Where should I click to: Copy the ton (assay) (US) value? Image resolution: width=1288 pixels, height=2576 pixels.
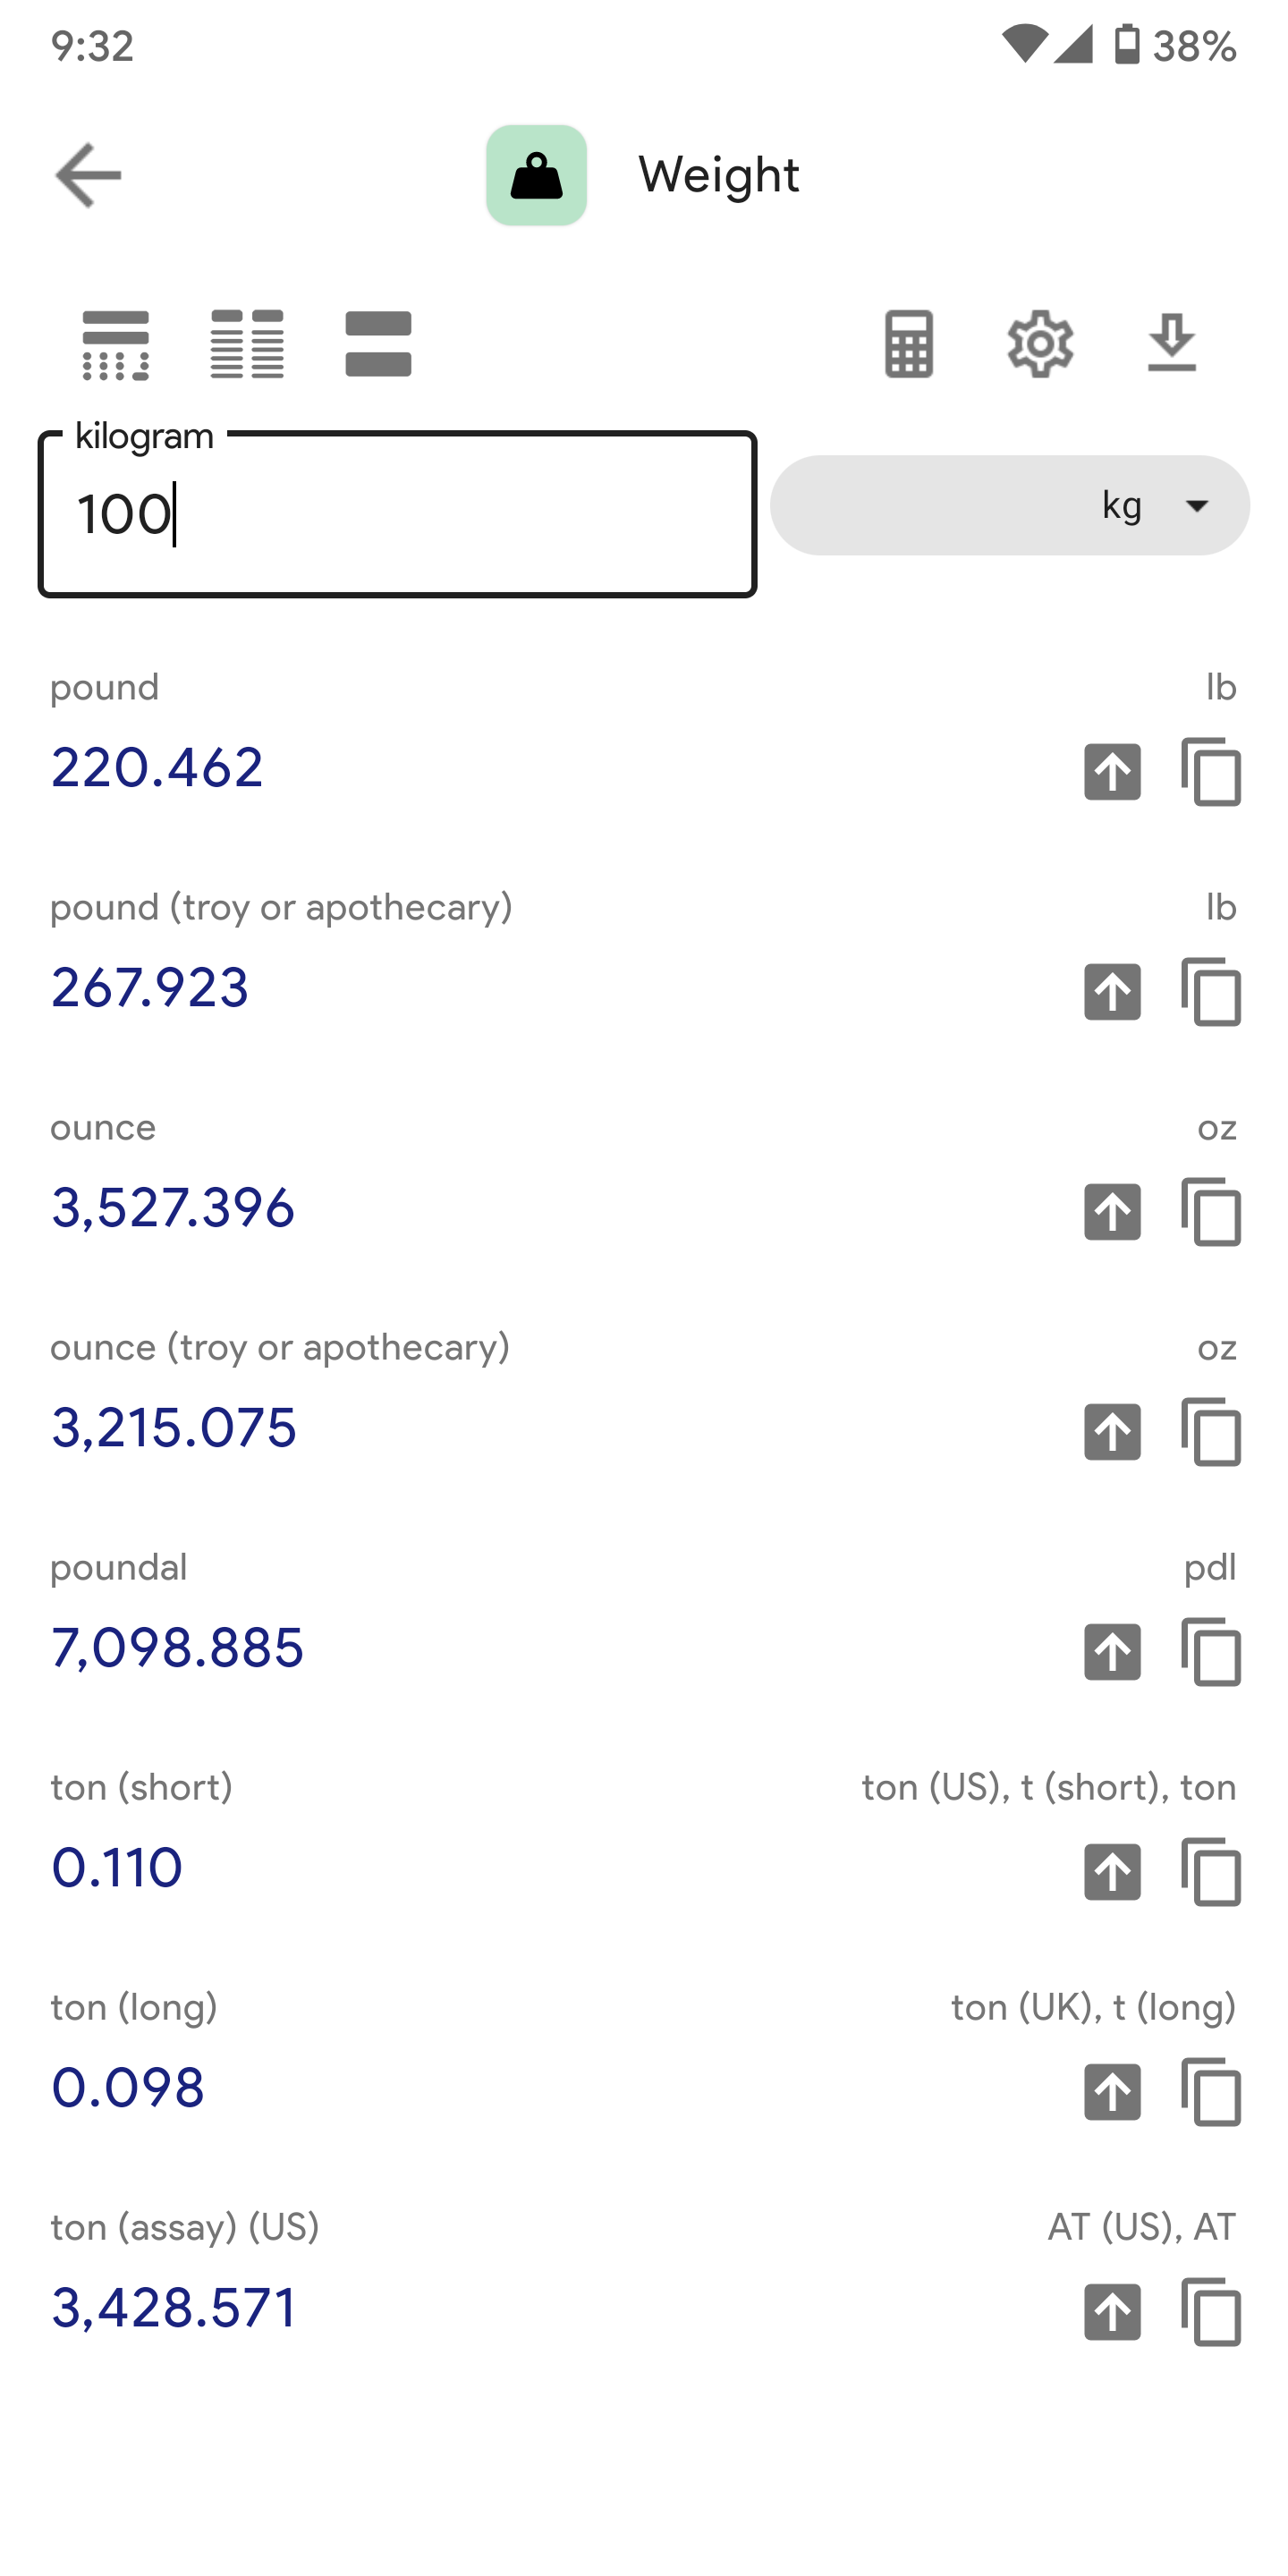pyautogui.click(x=1211, y=2311)
